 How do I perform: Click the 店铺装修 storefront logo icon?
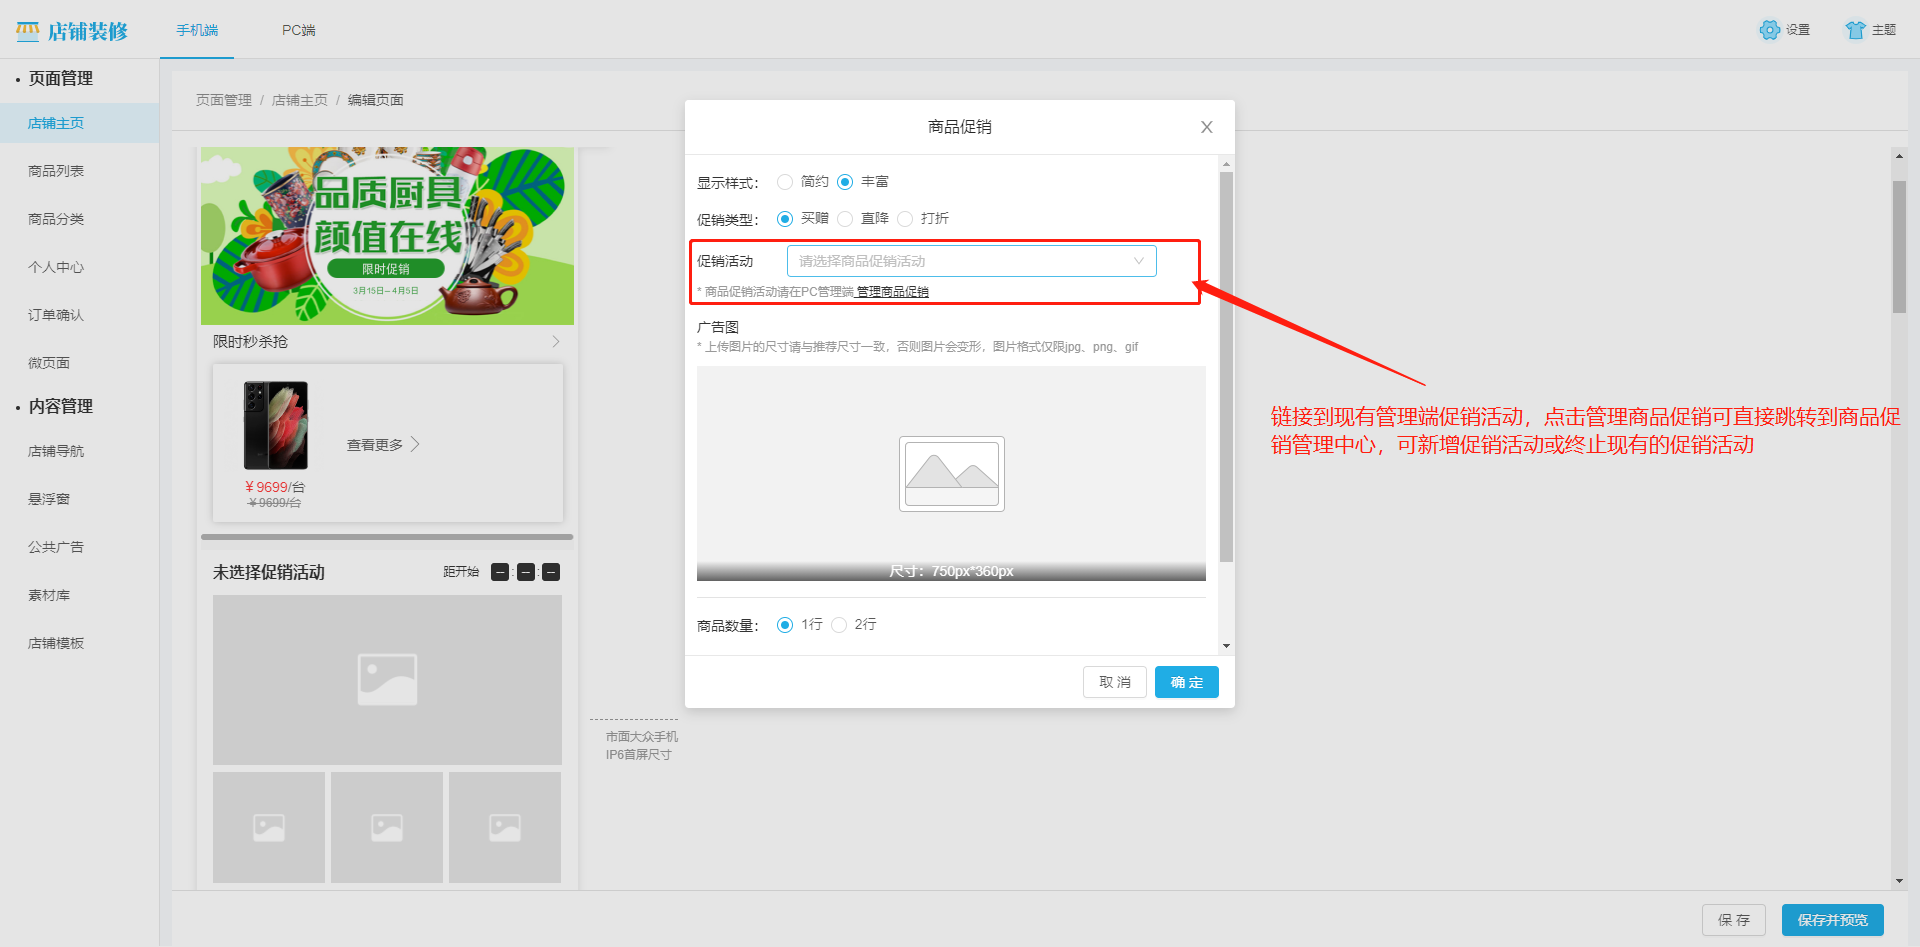(27, 30)
